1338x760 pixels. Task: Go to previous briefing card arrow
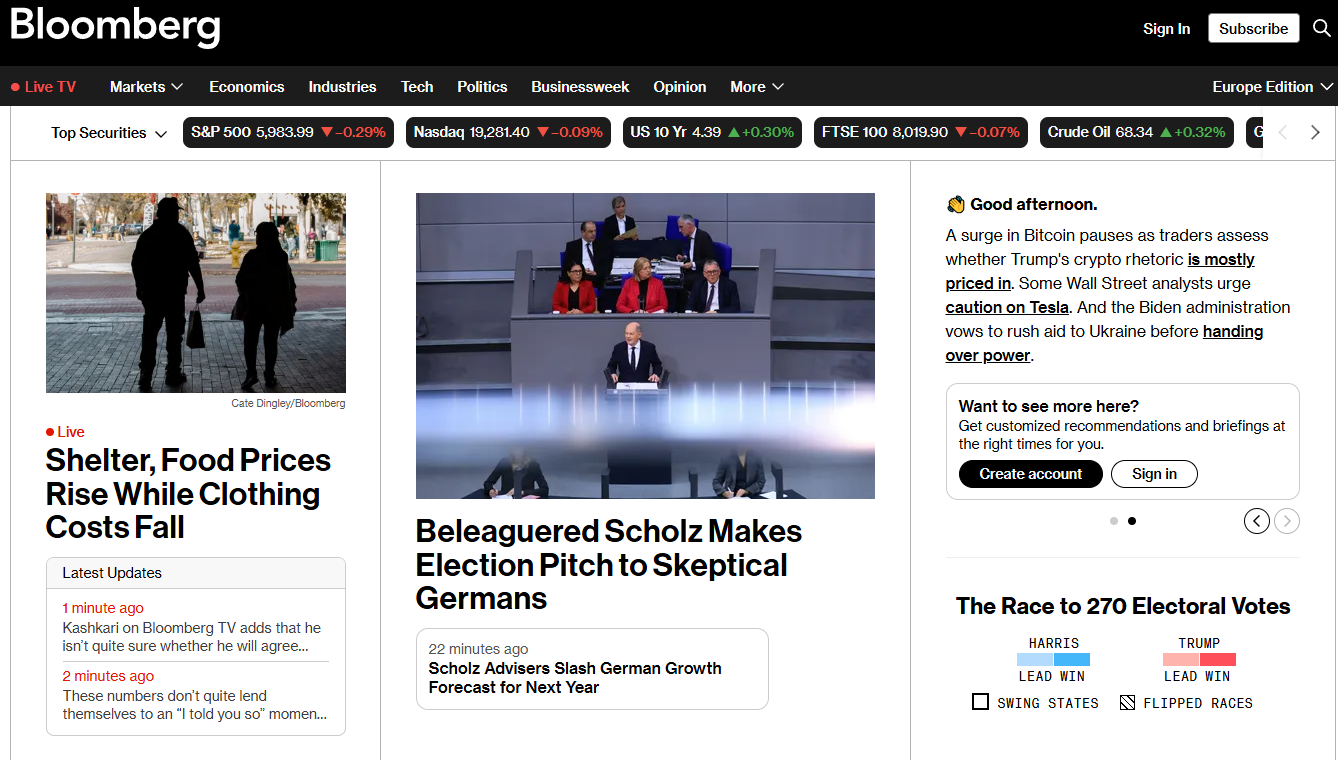coord(1257,521)
